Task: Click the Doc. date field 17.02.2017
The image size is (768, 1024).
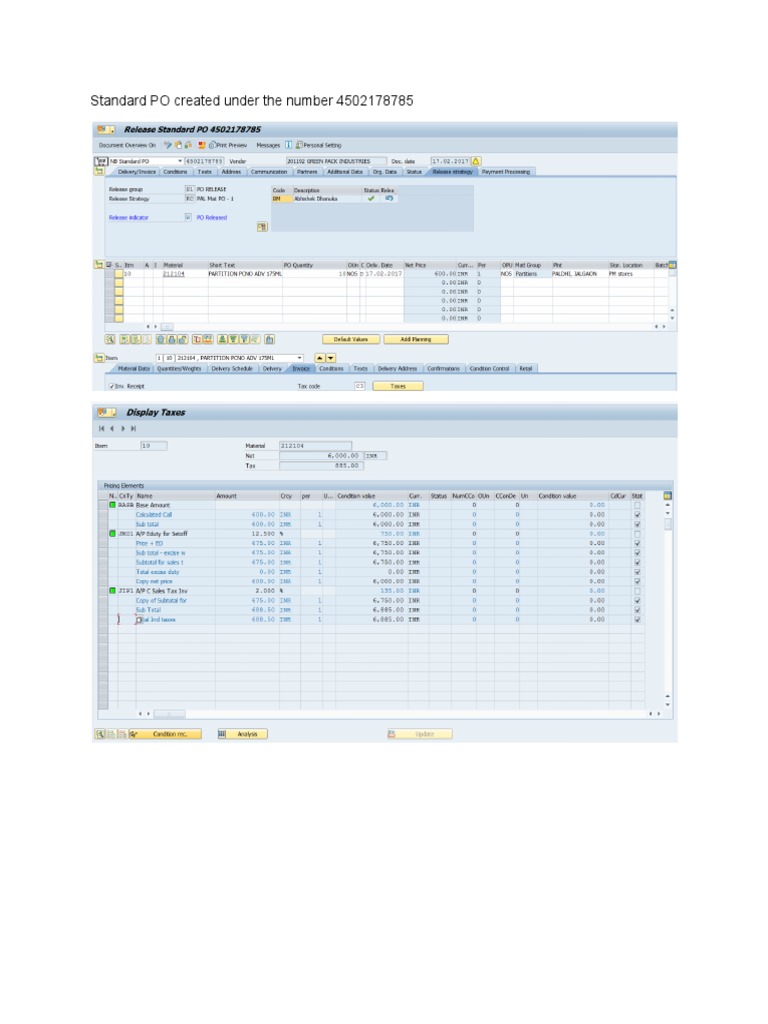Action: pyautogui.click(x=450, y=161)
